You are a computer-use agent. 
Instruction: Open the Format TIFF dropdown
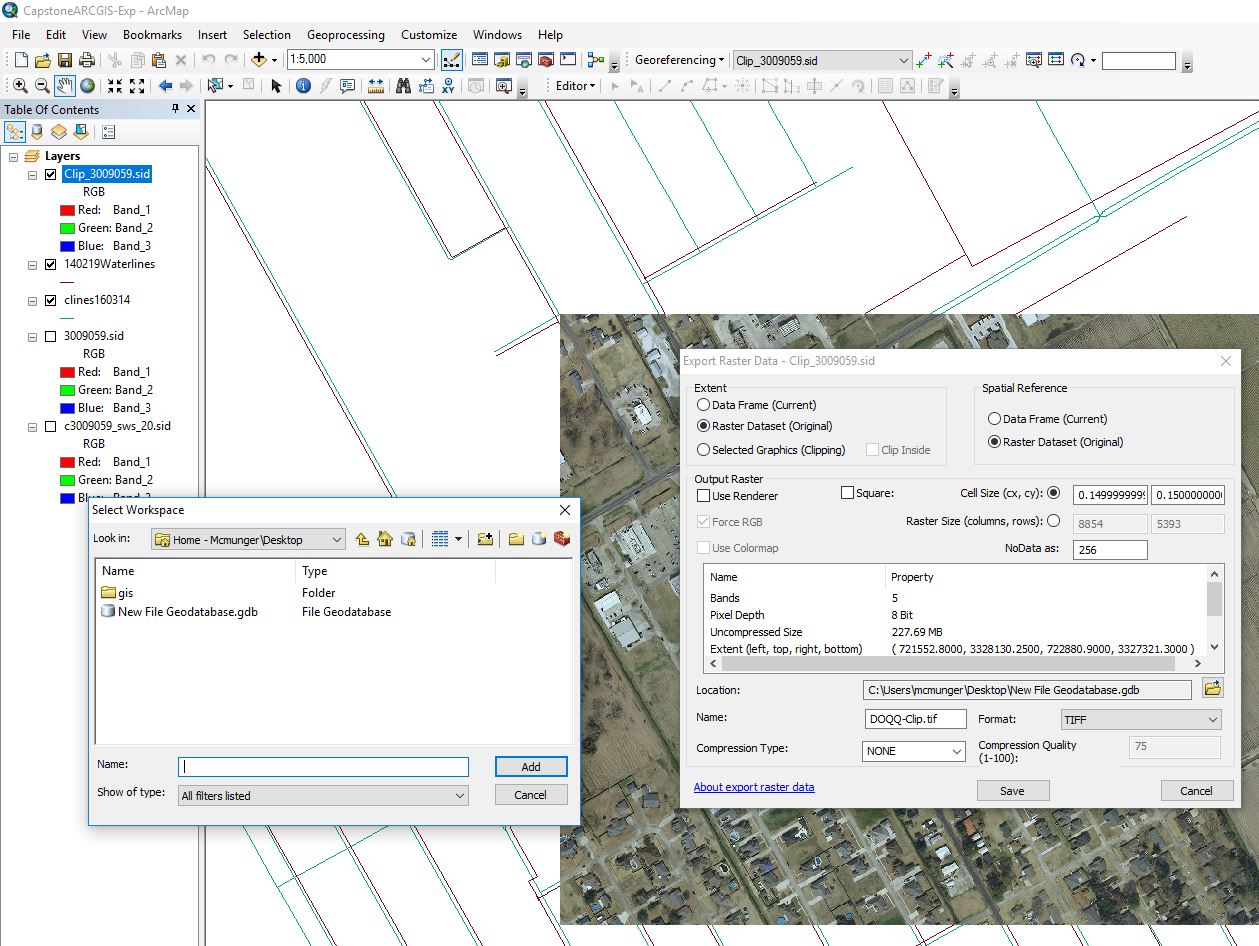tap(1141, 720)
